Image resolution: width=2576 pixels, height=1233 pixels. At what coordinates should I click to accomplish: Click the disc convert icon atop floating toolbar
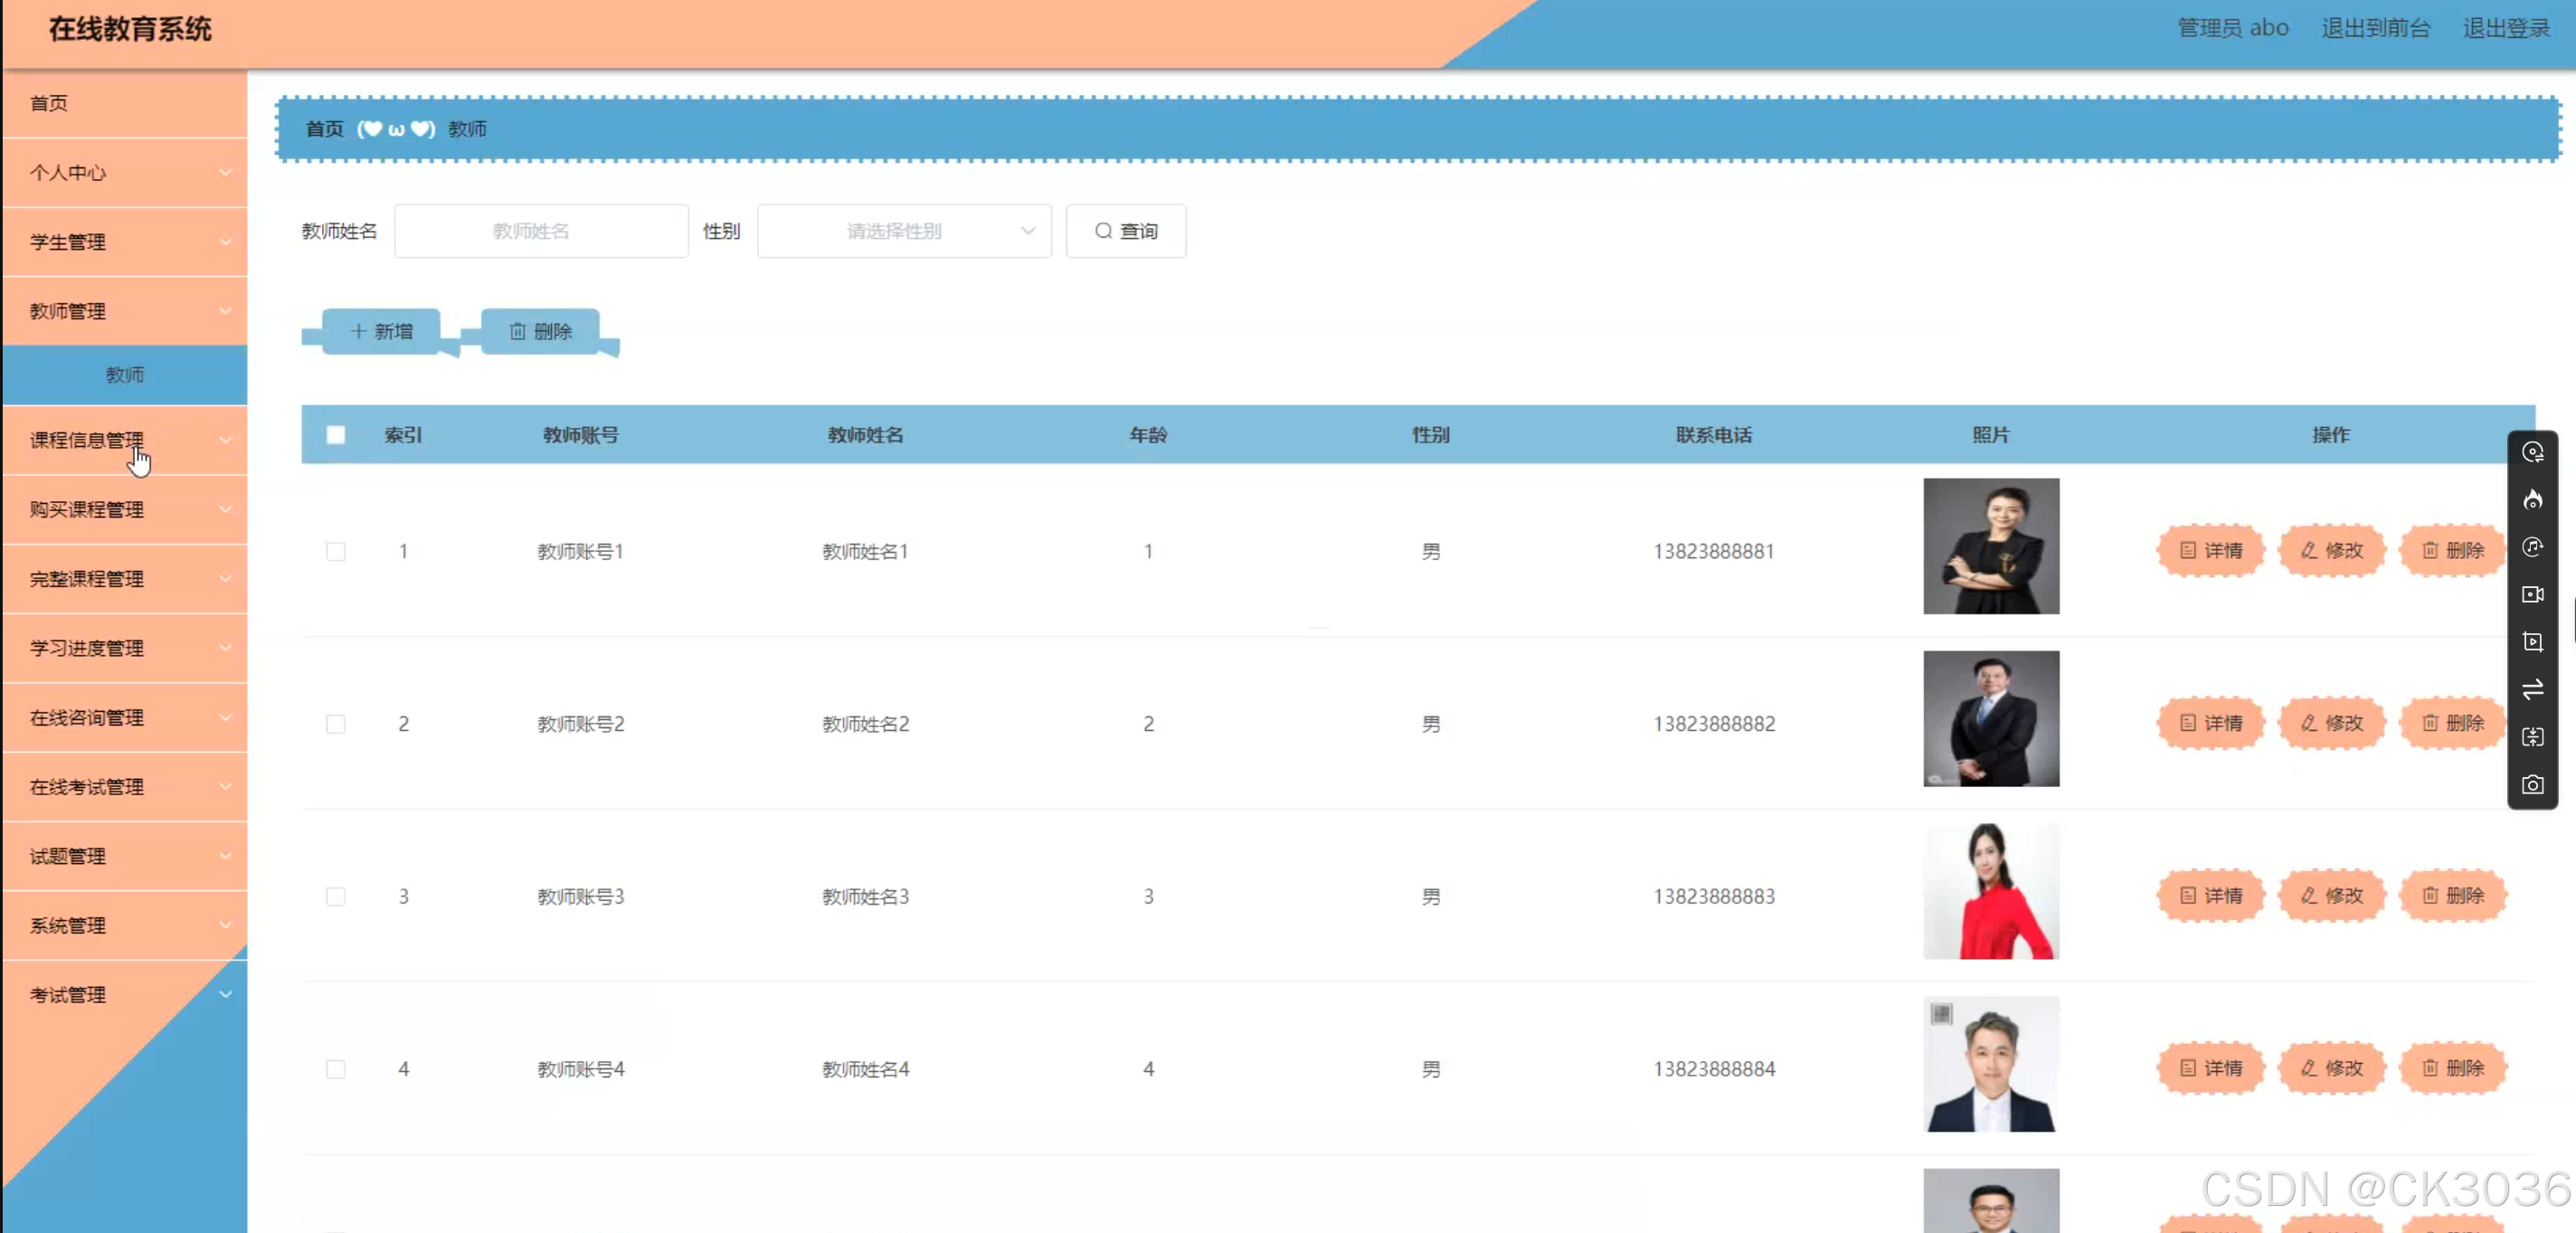[x=2532, y=452]
